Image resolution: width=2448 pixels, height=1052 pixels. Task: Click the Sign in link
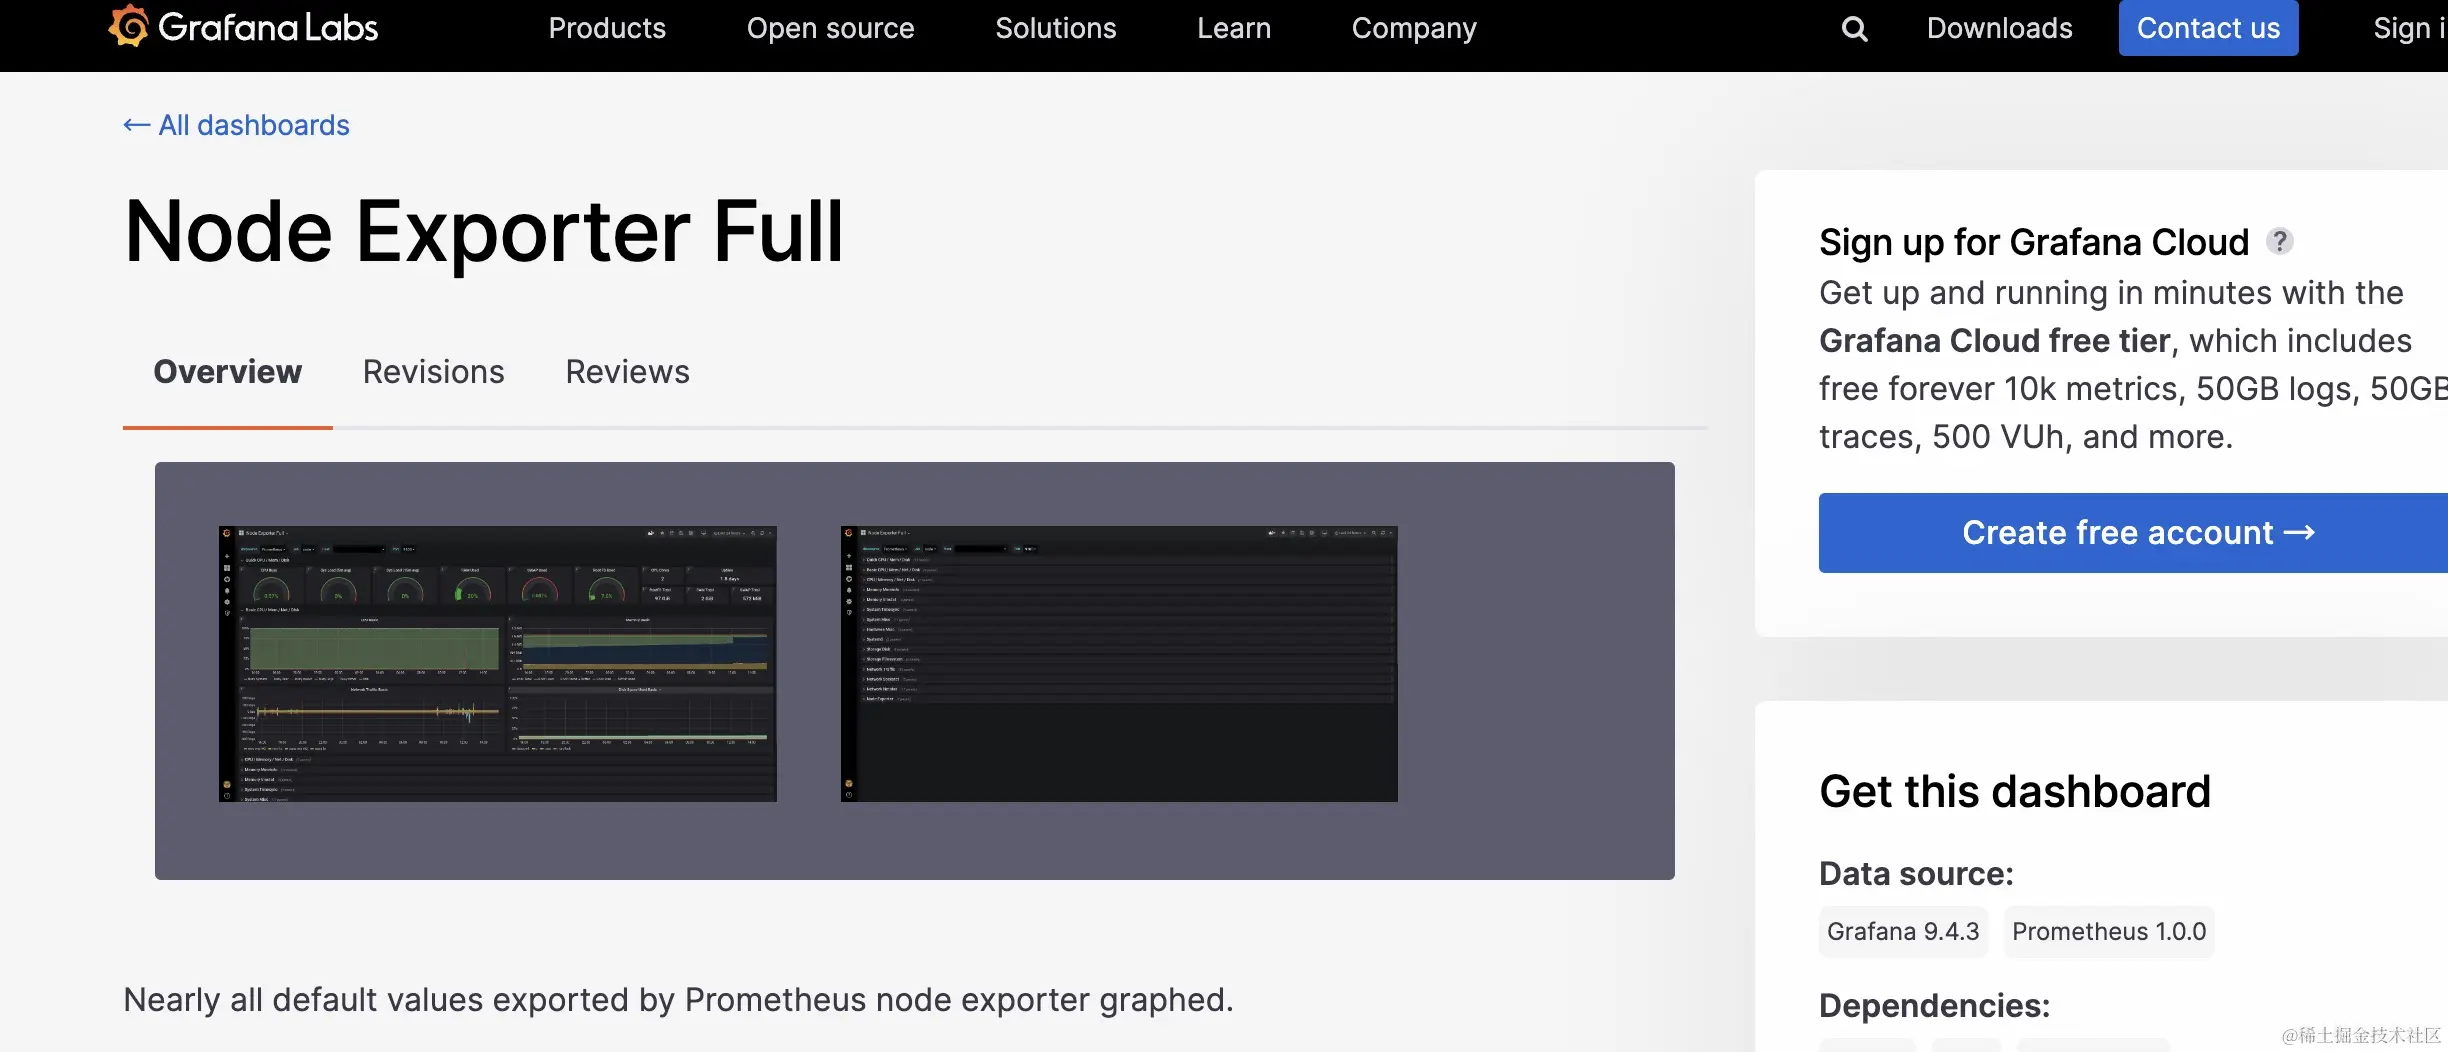point(2410,28)
